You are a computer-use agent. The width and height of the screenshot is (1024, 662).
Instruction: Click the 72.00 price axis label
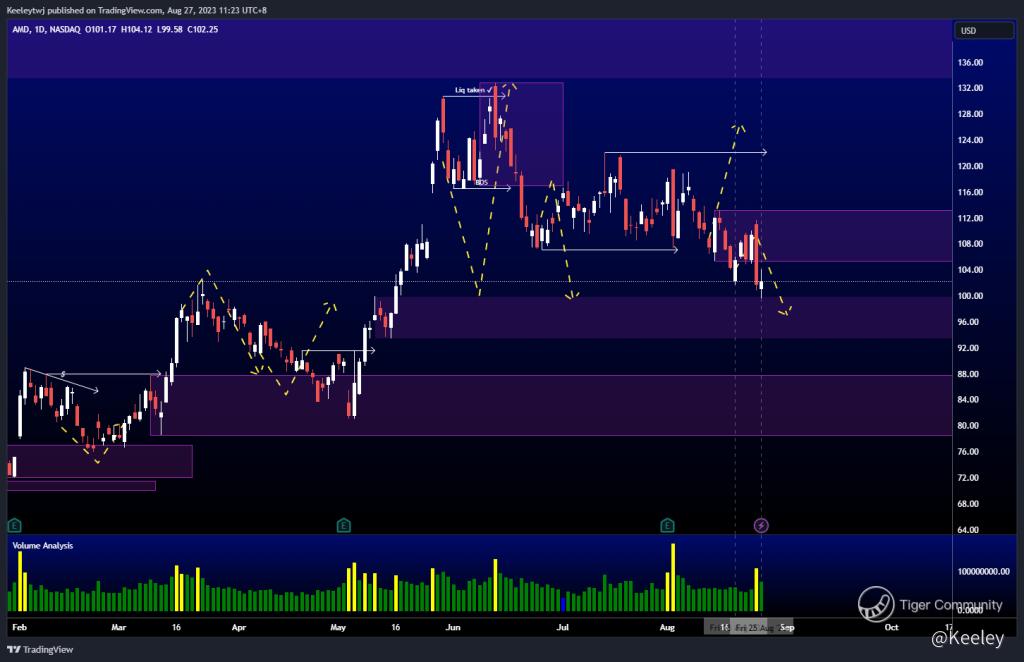(968, 479)
